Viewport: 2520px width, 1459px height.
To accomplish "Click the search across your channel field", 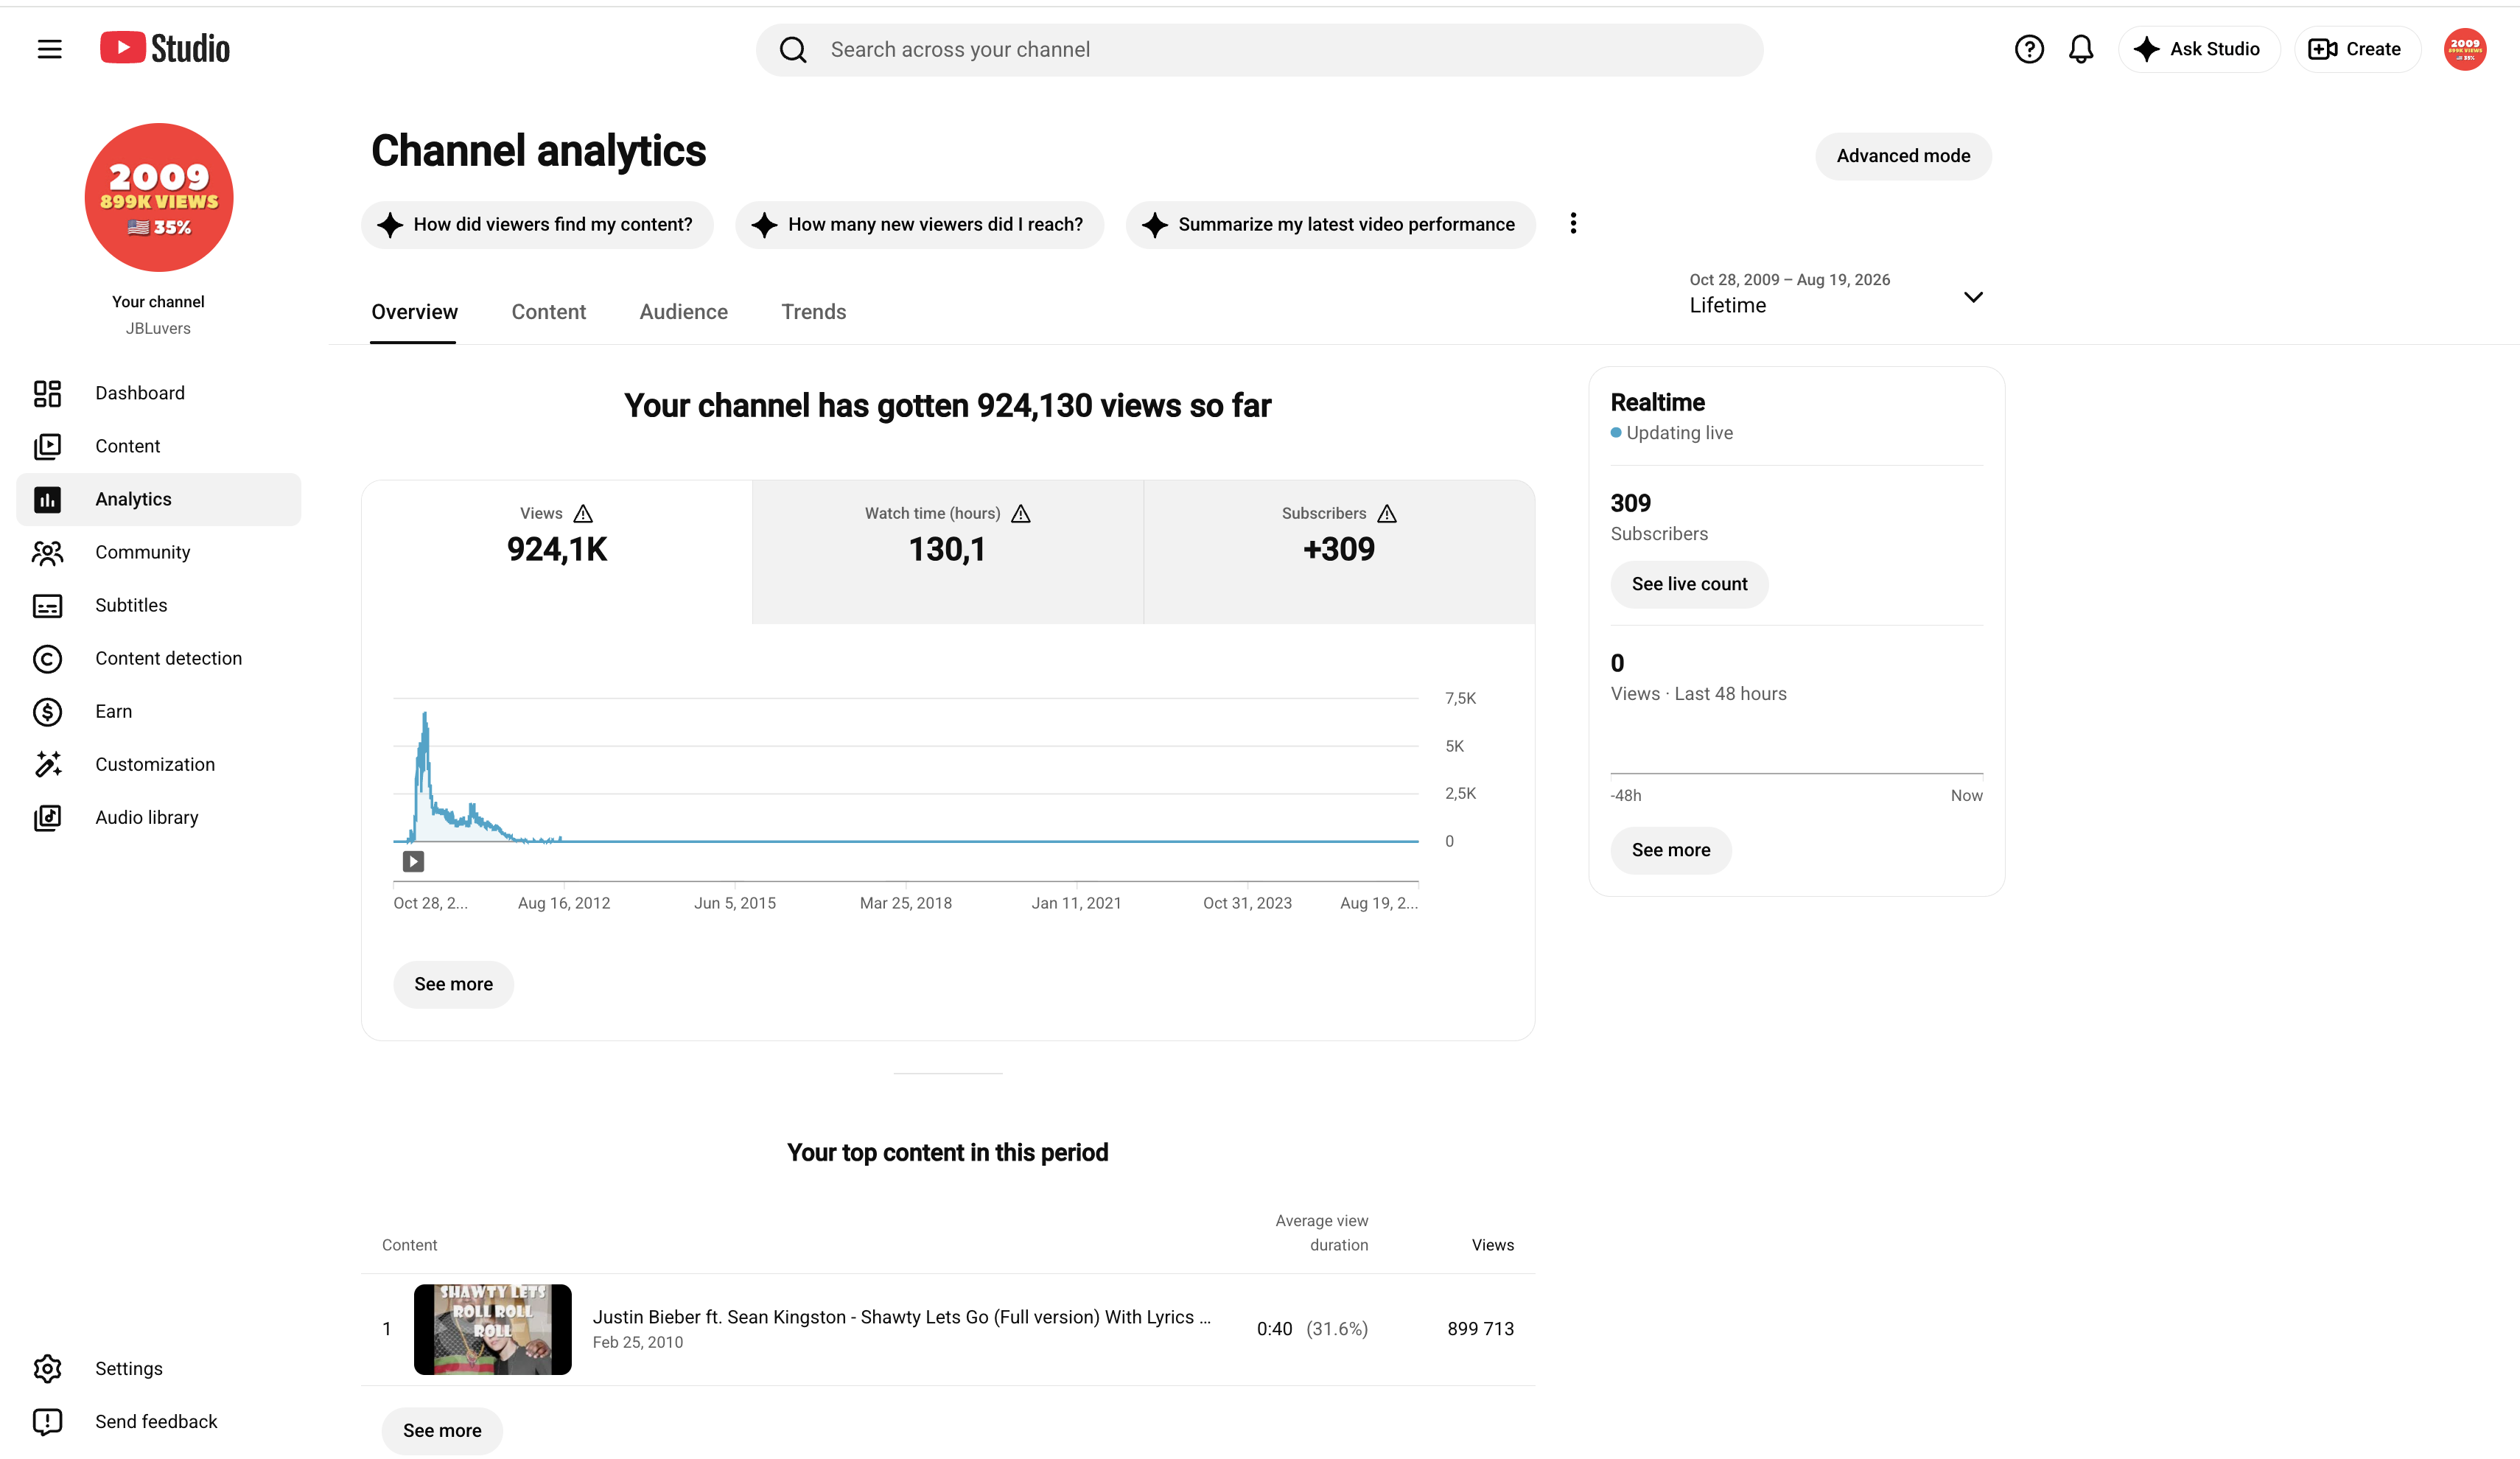I will pyautogui.click(x=1259, y=50).
